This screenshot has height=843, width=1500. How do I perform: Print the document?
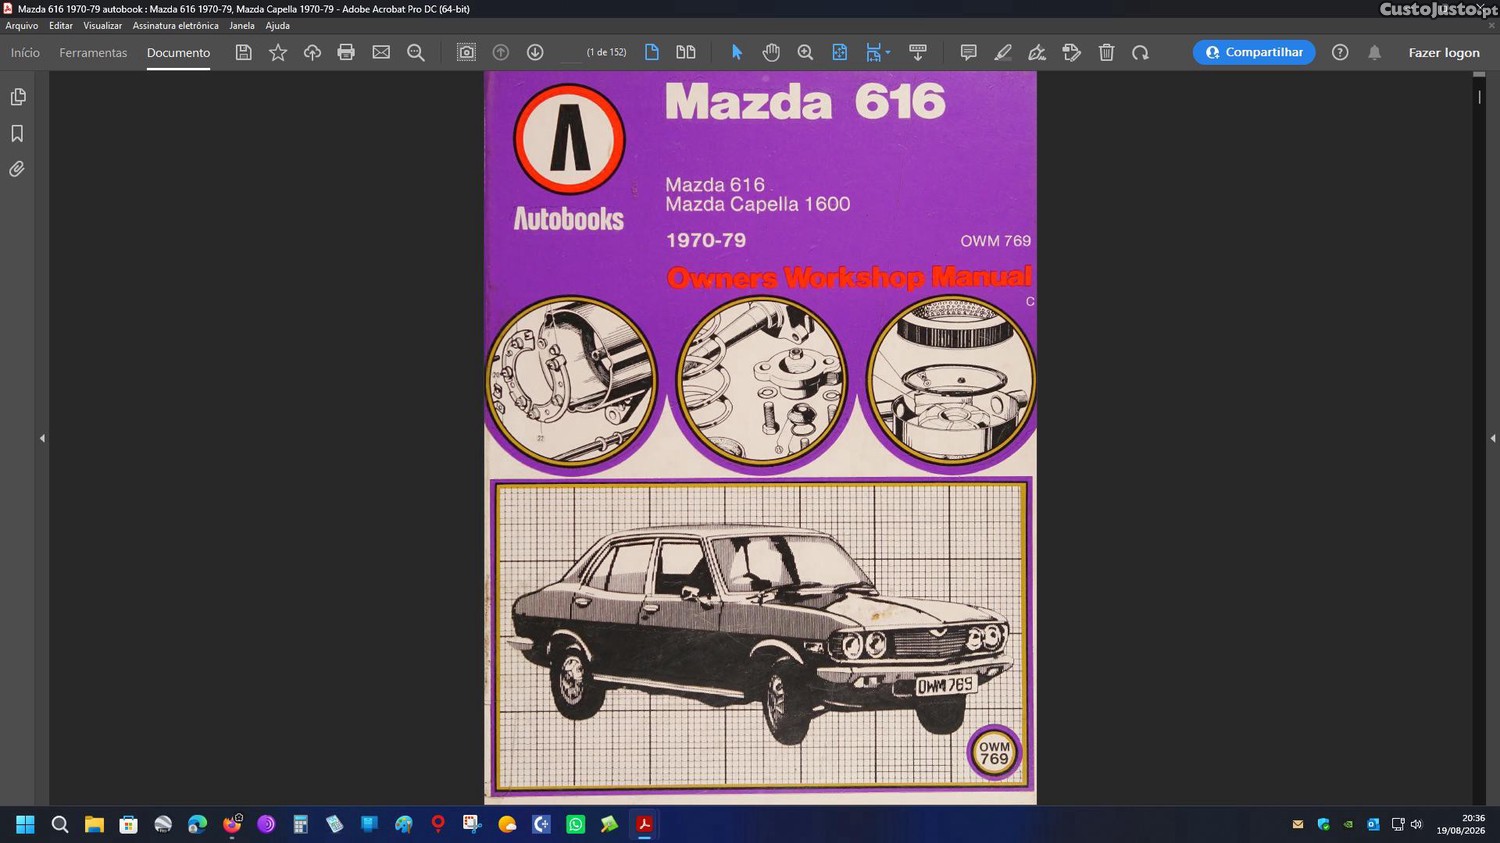[346, 52]
